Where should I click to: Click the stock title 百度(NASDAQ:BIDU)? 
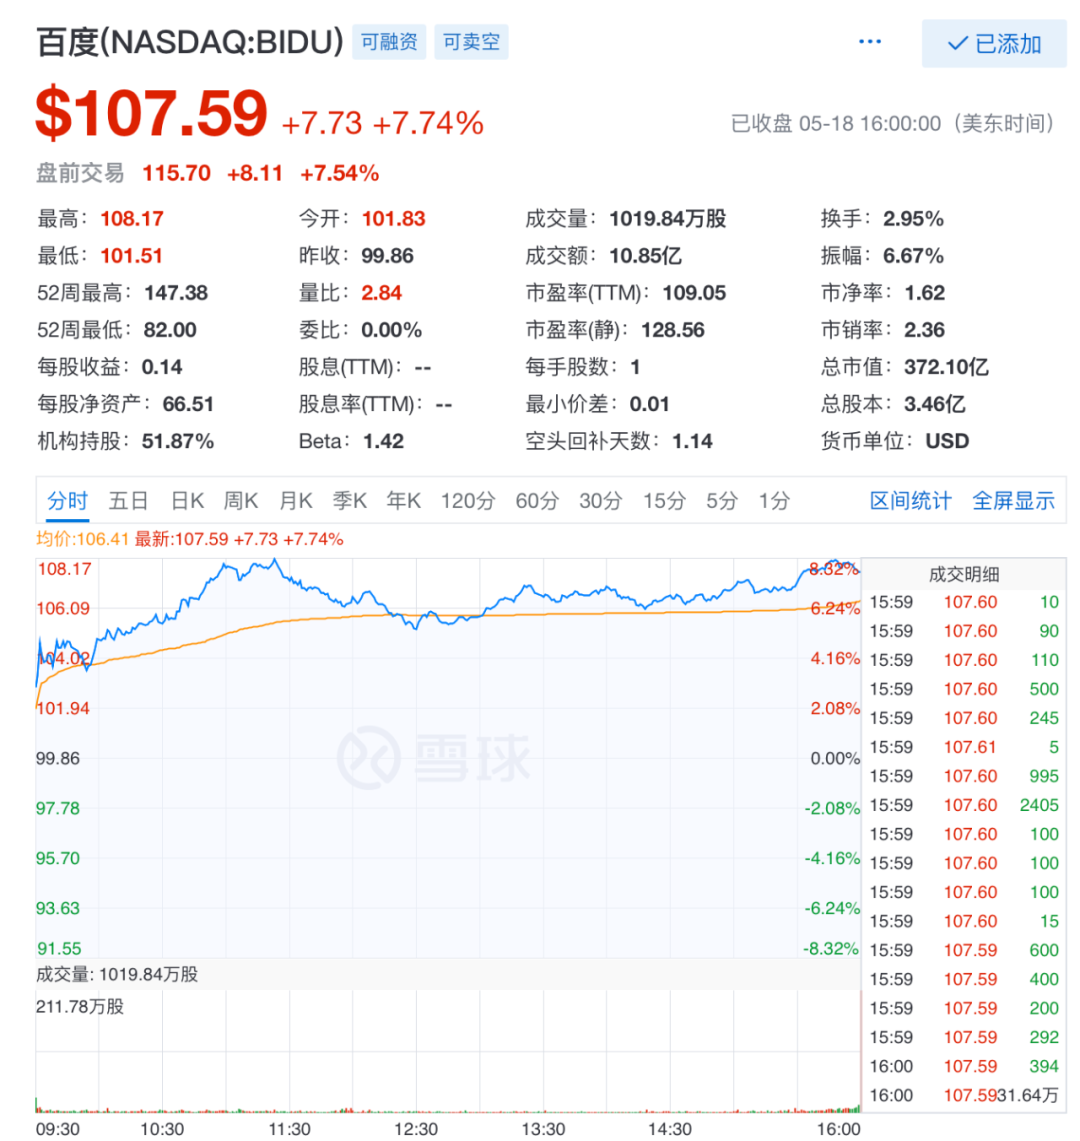point(190,42)
